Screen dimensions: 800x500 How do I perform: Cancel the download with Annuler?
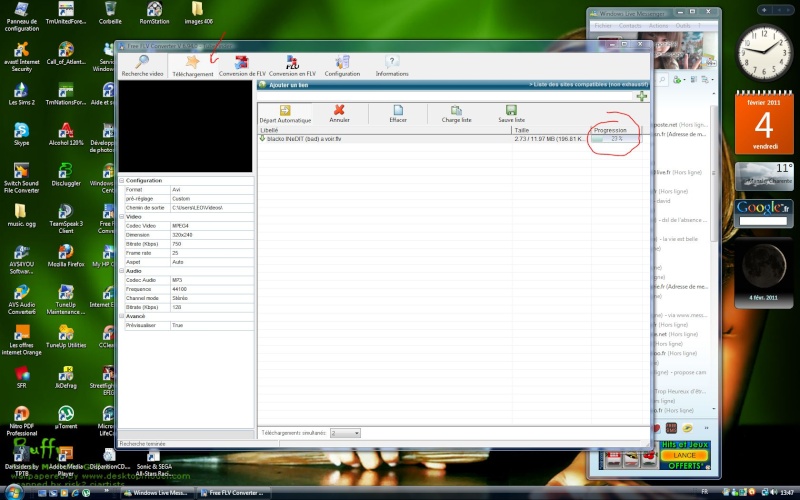[x=339, y=114]
